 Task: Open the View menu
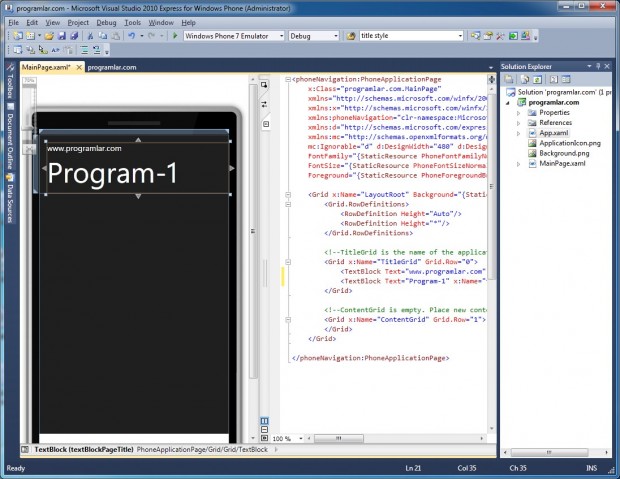53,23
